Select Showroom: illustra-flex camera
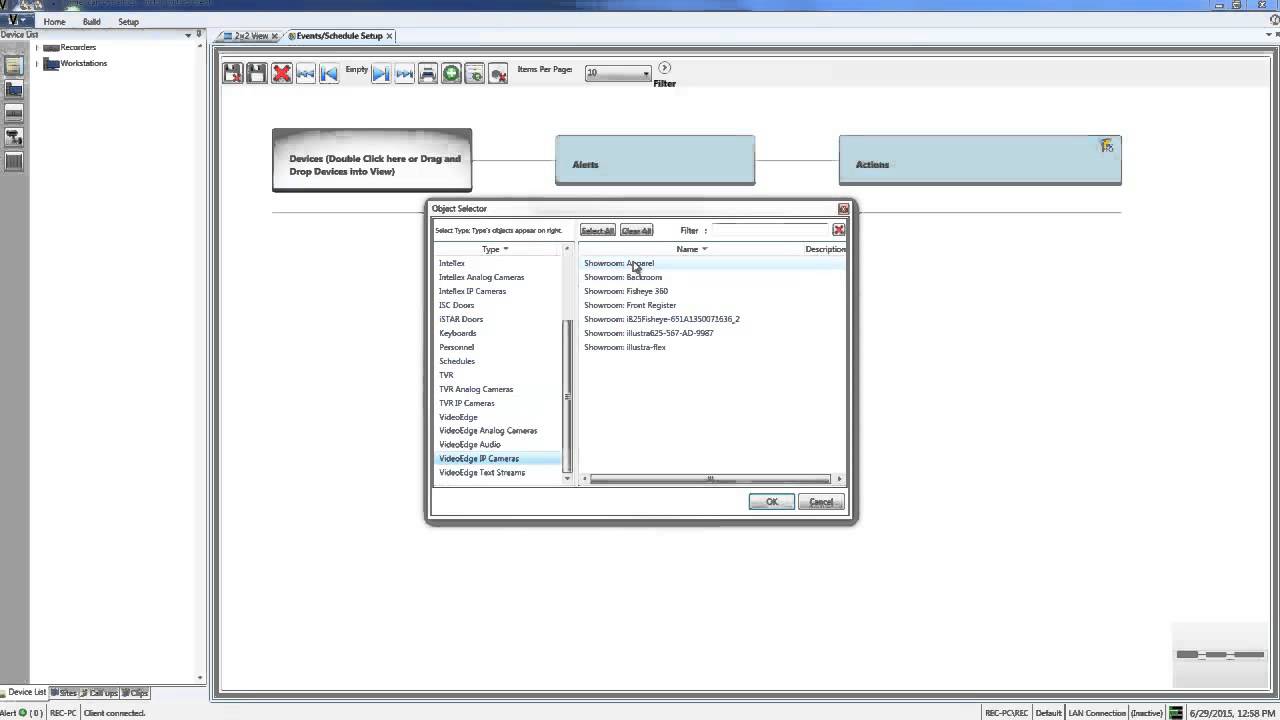Image resolution: width=1280 pixels, height=720 pixels. point(625,347)
